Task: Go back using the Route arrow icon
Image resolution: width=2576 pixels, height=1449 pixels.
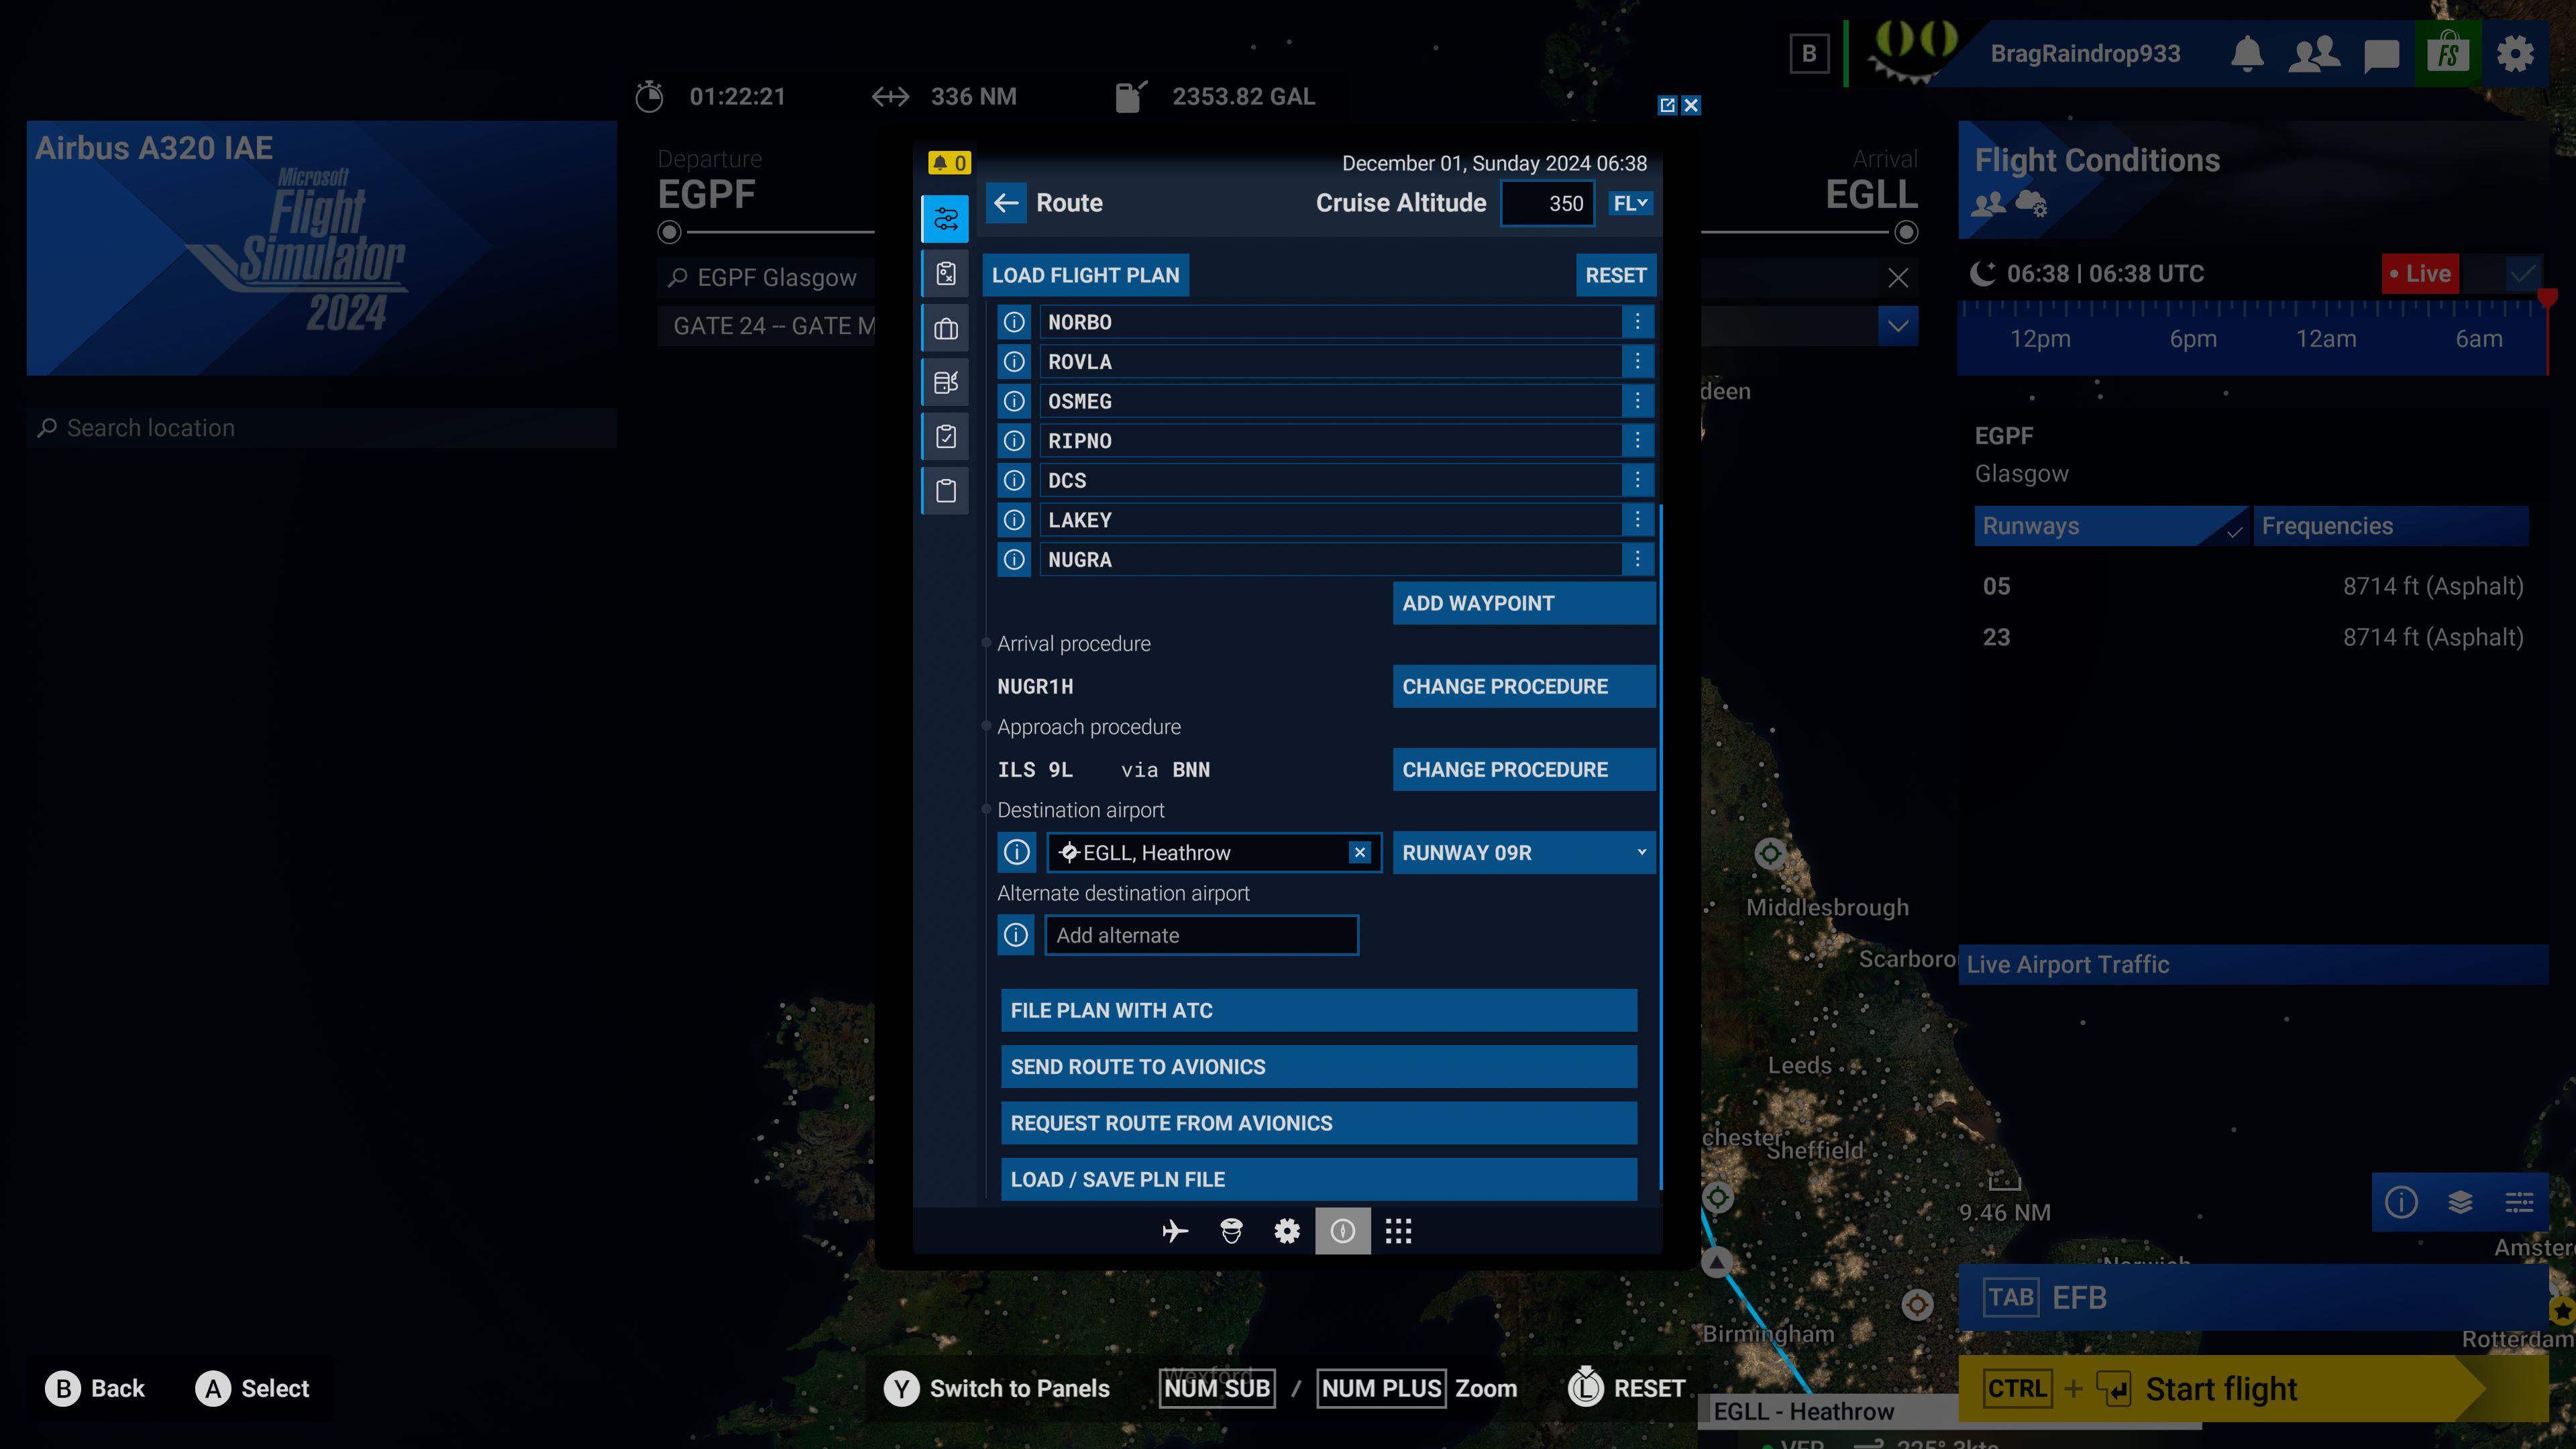Action: pyautogui.click(x=1006, y=203)
